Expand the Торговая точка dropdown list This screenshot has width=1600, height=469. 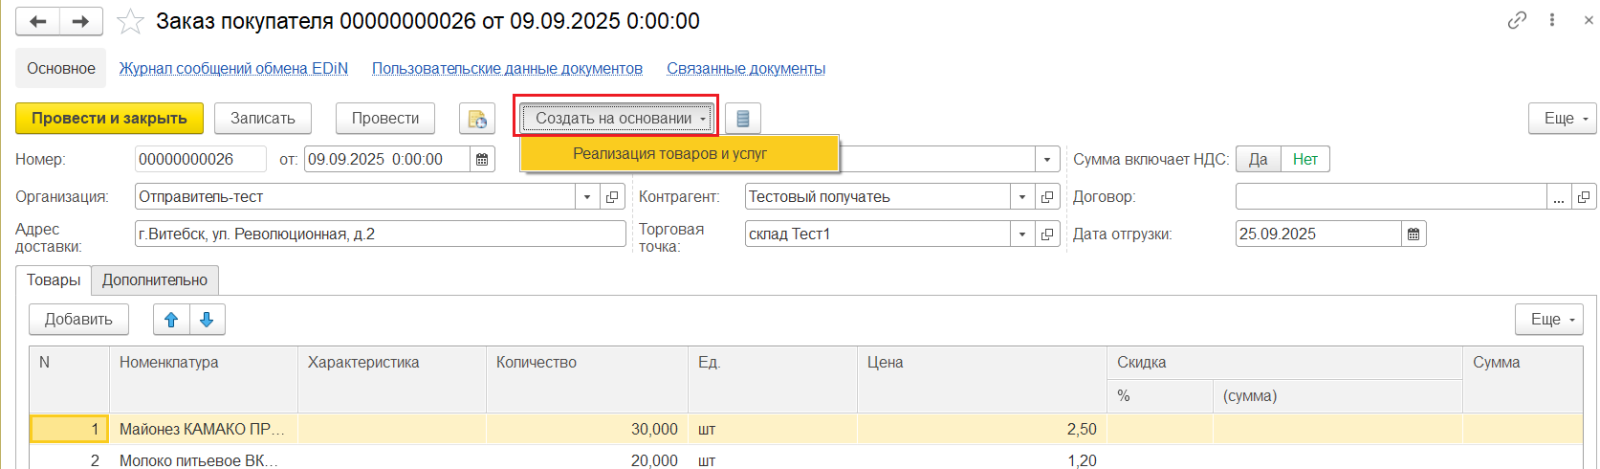(1022, 234)
